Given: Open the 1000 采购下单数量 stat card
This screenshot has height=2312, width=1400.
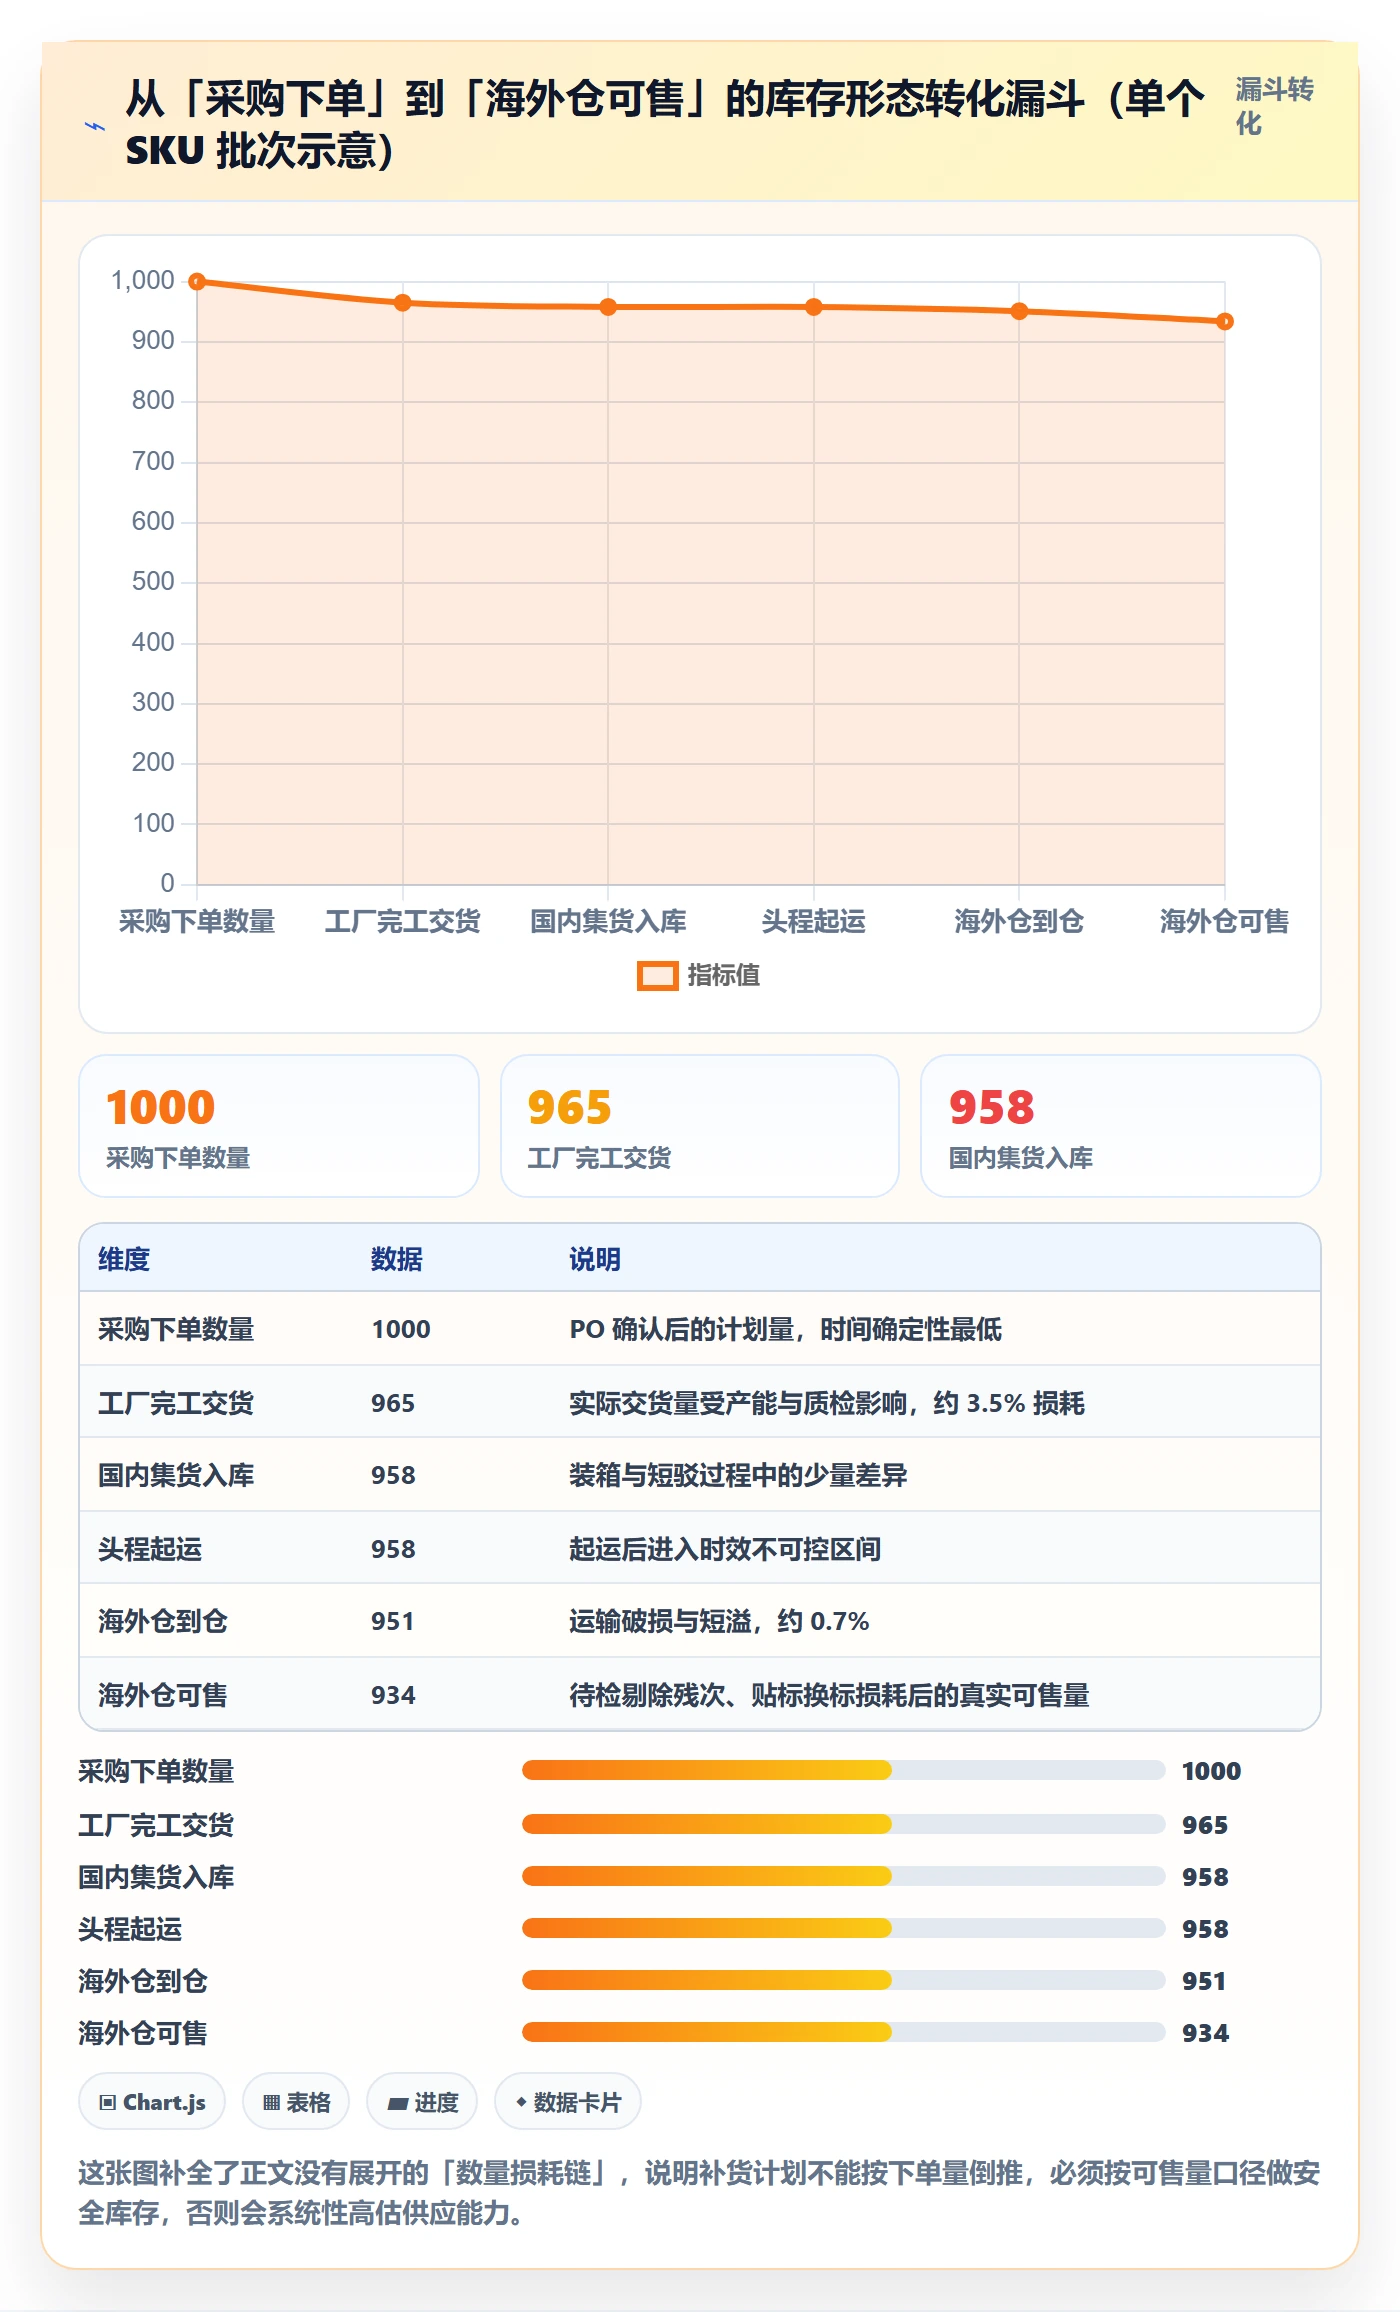Looking at the screenshot, I should tap(279, 1126).
